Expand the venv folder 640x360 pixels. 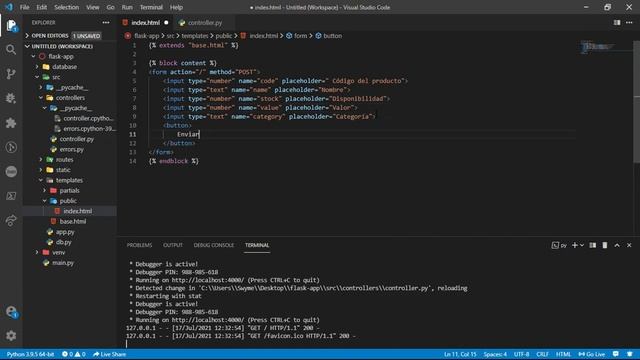click(x=58, y=253)
